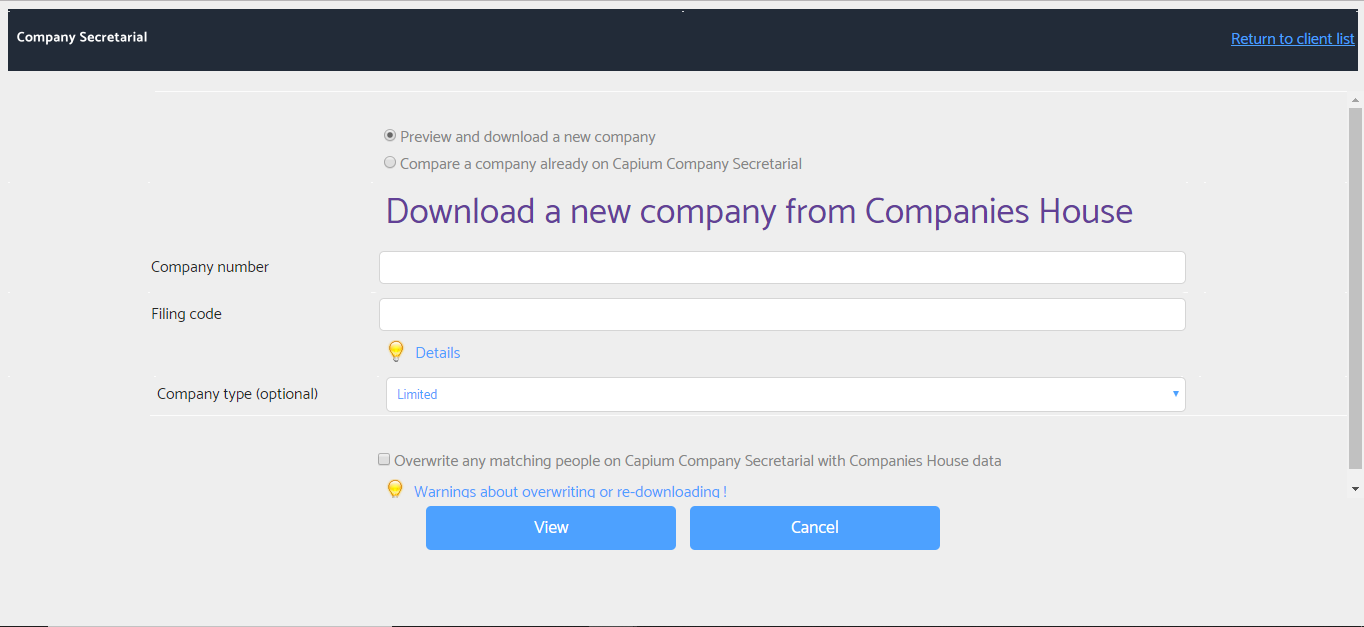Click the 'Company type (optional)' label
The image size is (1364, 627).
click(x=237, y=394)
